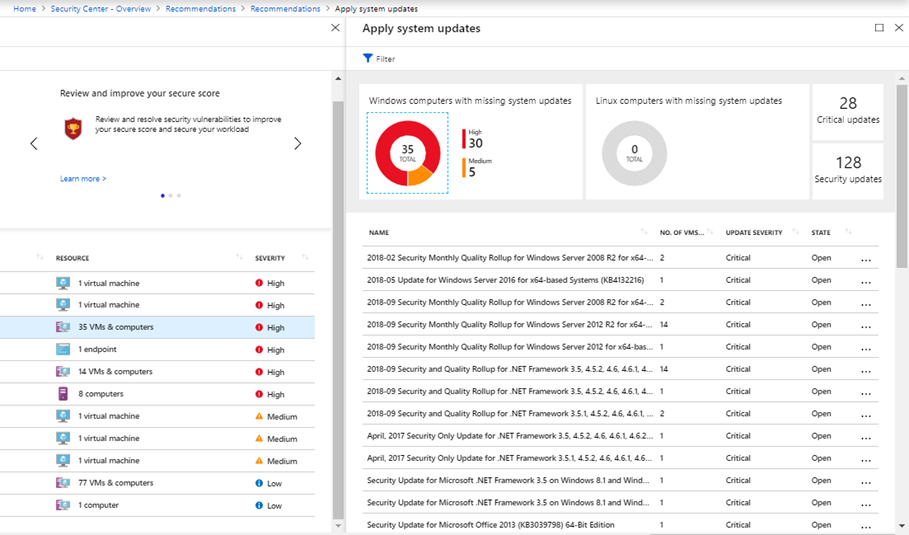Click the 14 VMs & computers resource icon
The width and height of the screenshot is (909, 535).
(63, 372)
